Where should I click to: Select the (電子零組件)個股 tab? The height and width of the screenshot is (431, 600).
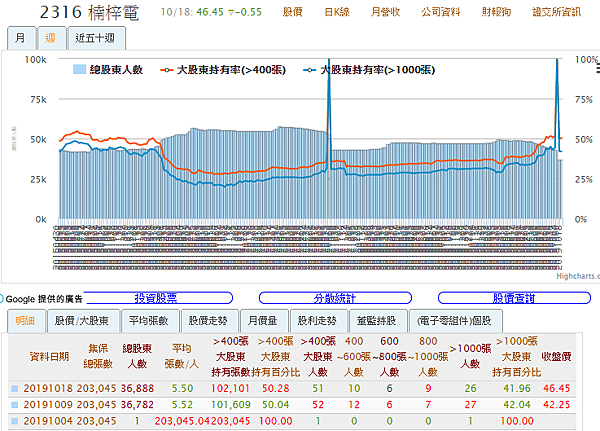pyautogui.click(x=455, y=321)
